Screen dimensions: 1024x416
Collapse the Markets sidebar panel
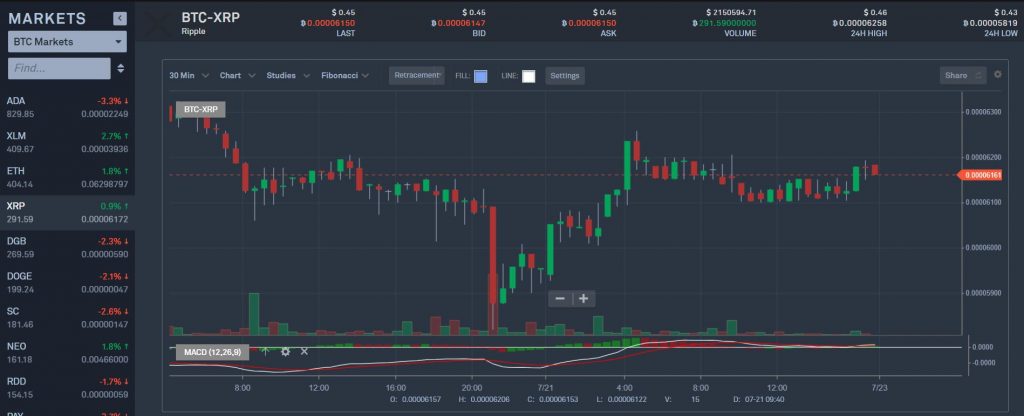[x=120, y=18]
